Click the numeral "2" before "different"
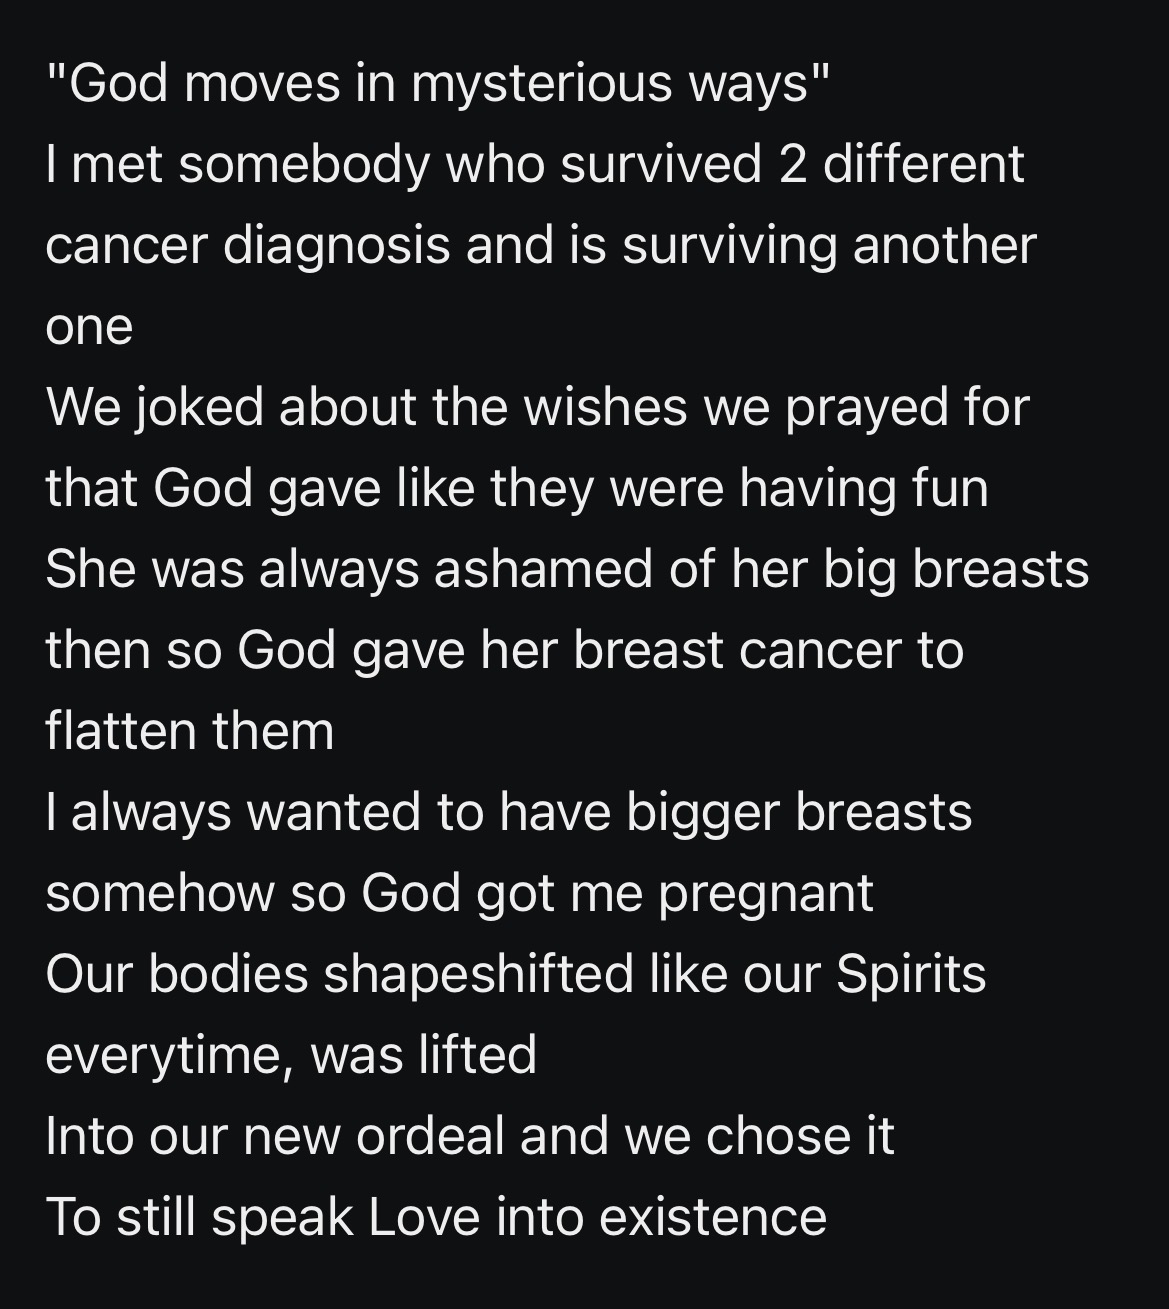1169x1309 pixels. click(x=792, y=164)
